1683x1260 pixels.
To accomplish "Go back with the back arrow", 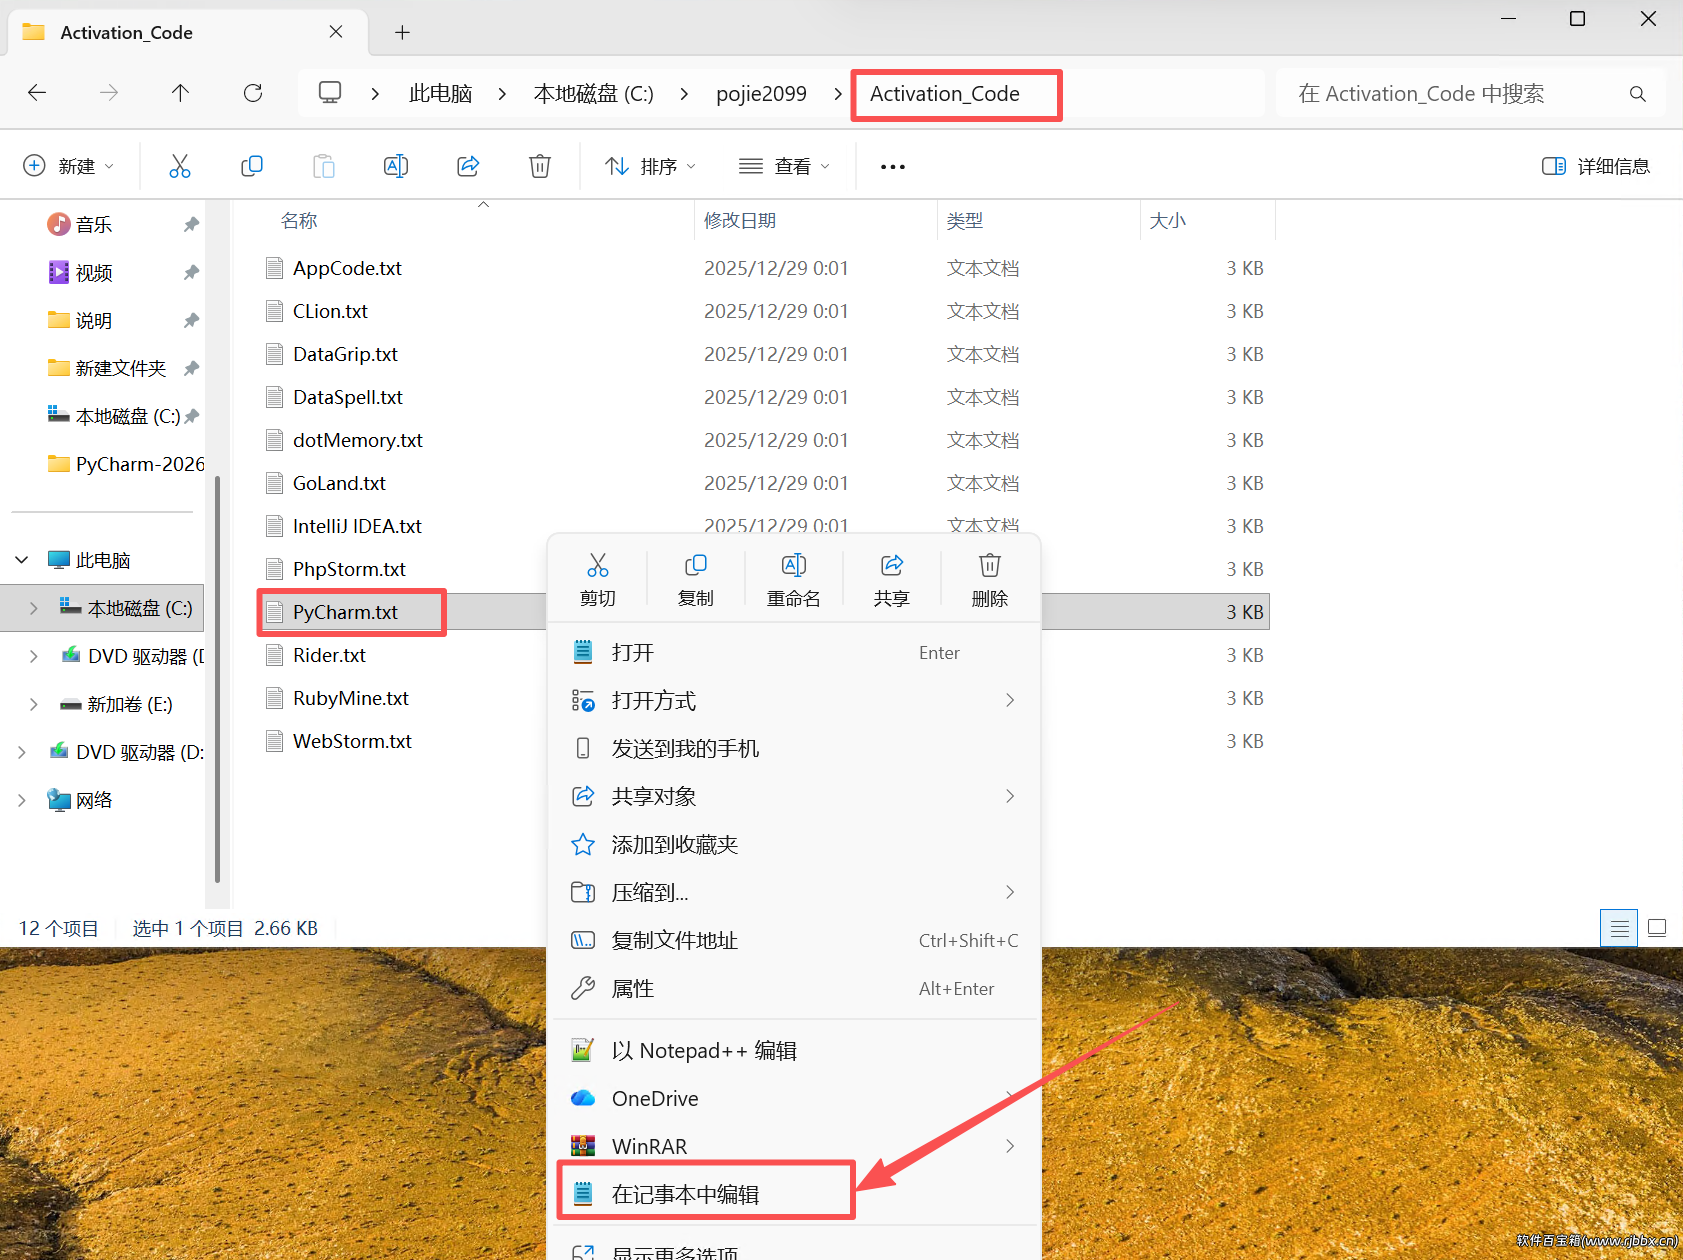I will [37, 93].
